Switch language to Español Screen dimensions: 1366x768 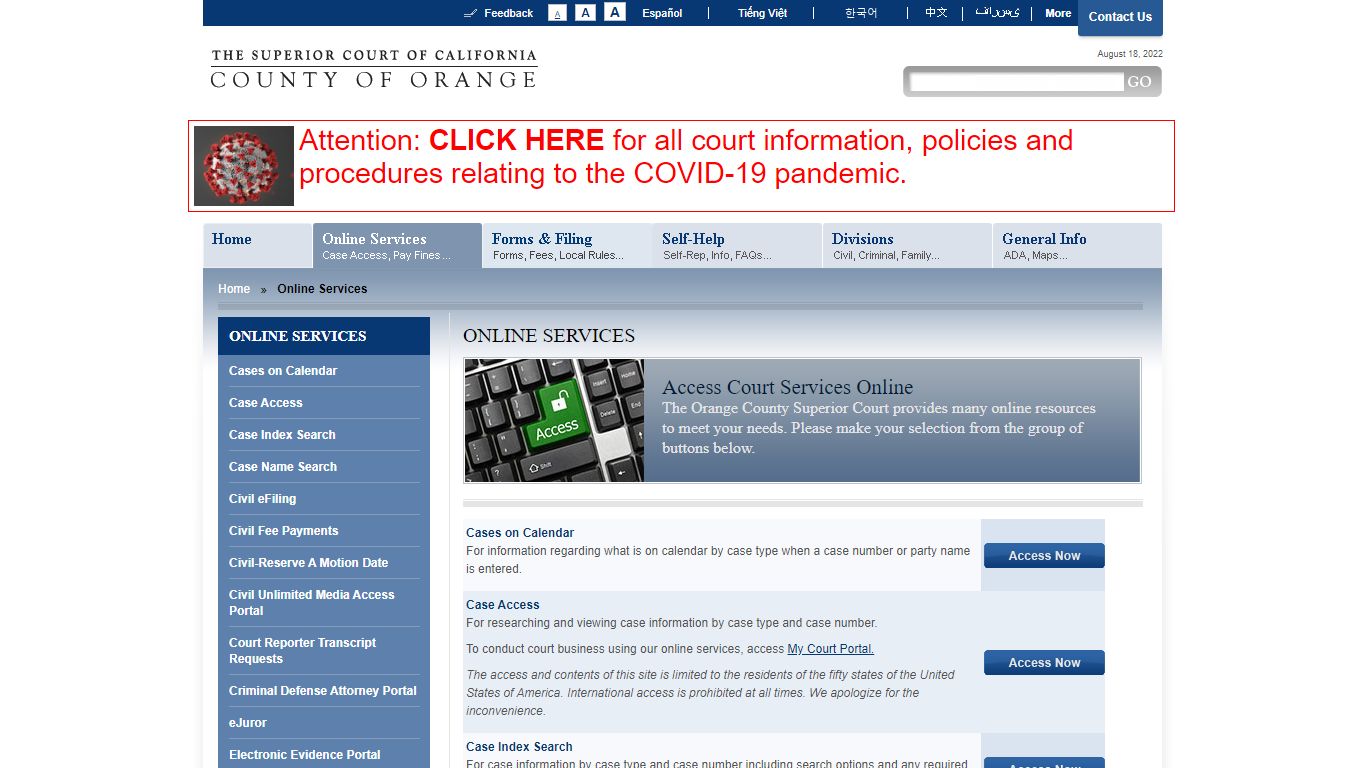click(x=662, y=13)
